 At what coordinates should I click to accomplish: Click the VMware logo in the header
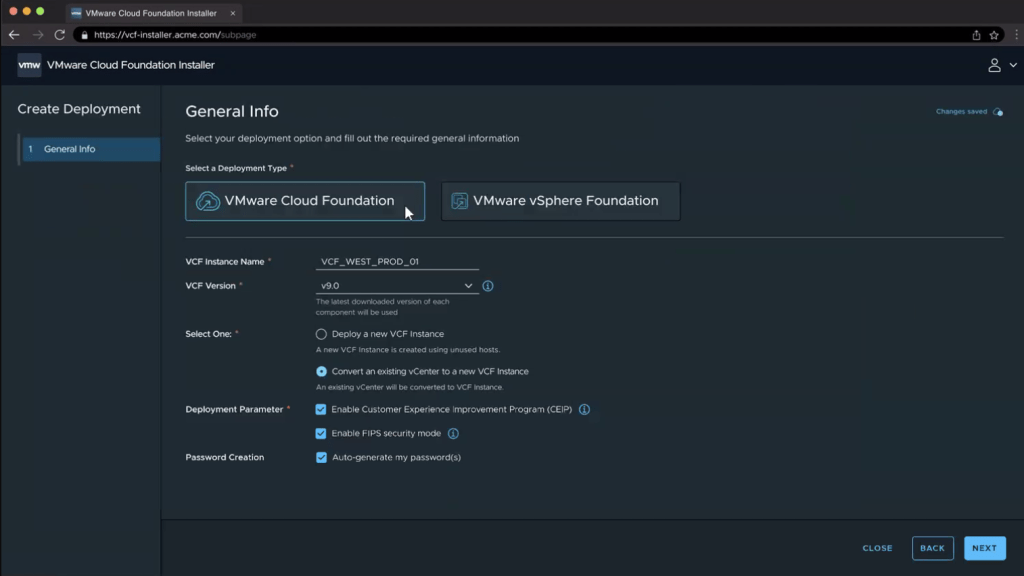tap(29, 65)
